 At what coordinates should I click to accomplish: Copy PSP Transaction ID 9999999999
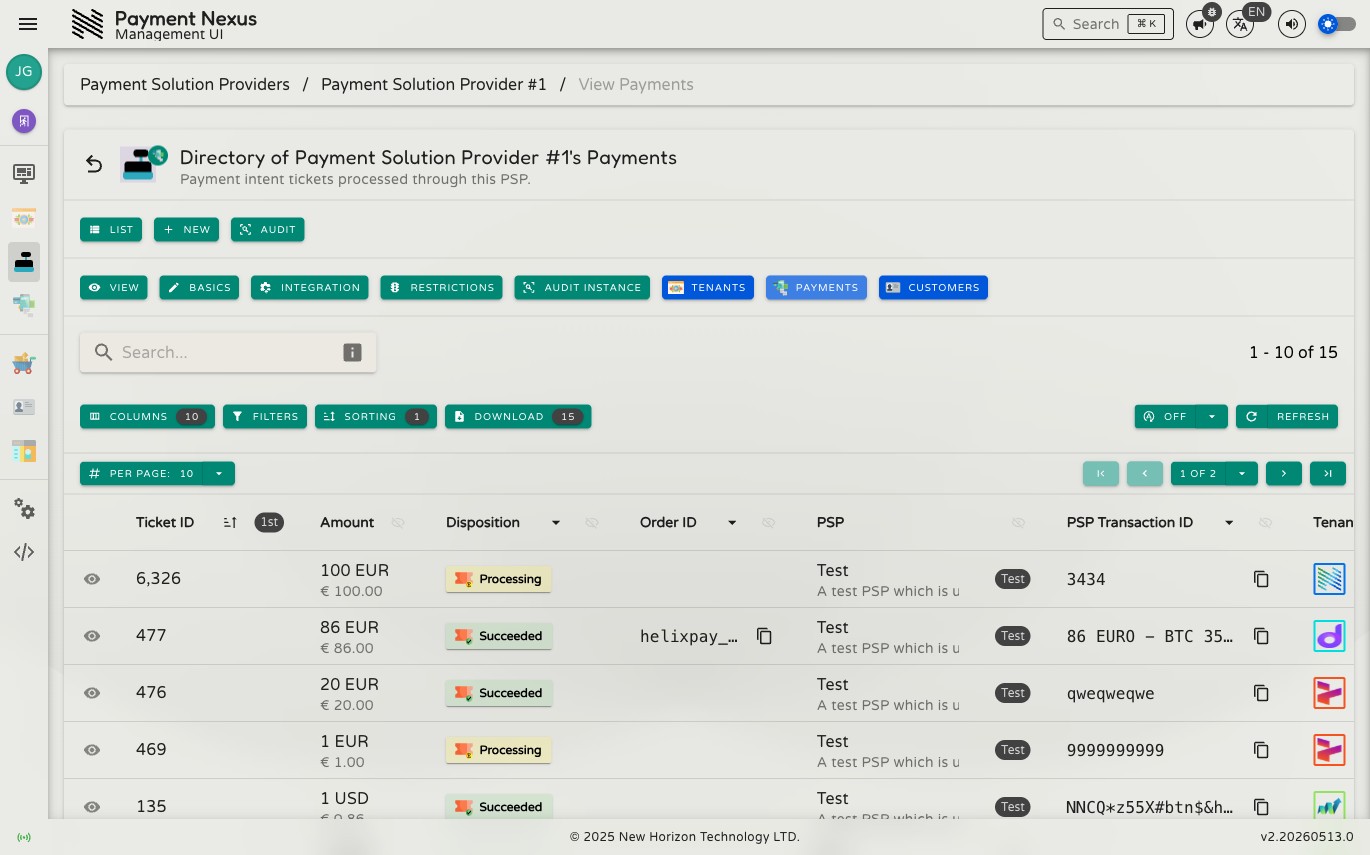pyautogui.click(x=1261, y=750)
